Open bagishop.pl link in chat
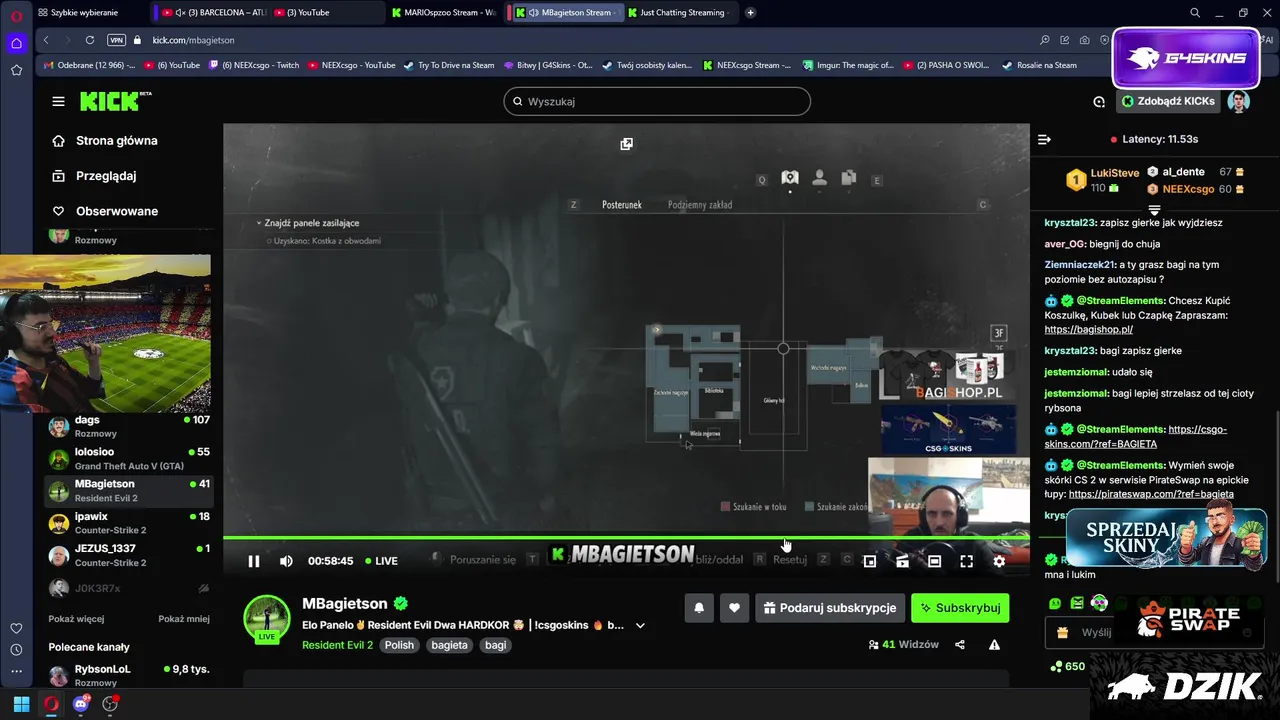Image resolution: width=1280 pixels, height=720 pixels. tap(1089, 329)
